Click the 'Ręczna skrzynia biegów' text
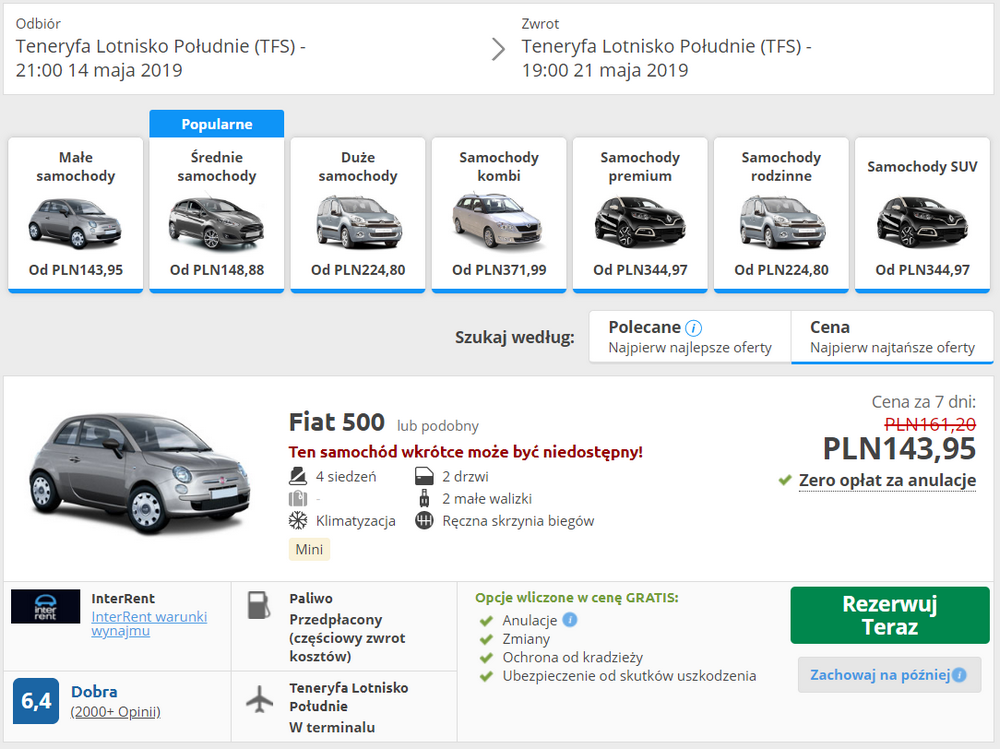Viewport: 1000px width, 749px height. 518,521
